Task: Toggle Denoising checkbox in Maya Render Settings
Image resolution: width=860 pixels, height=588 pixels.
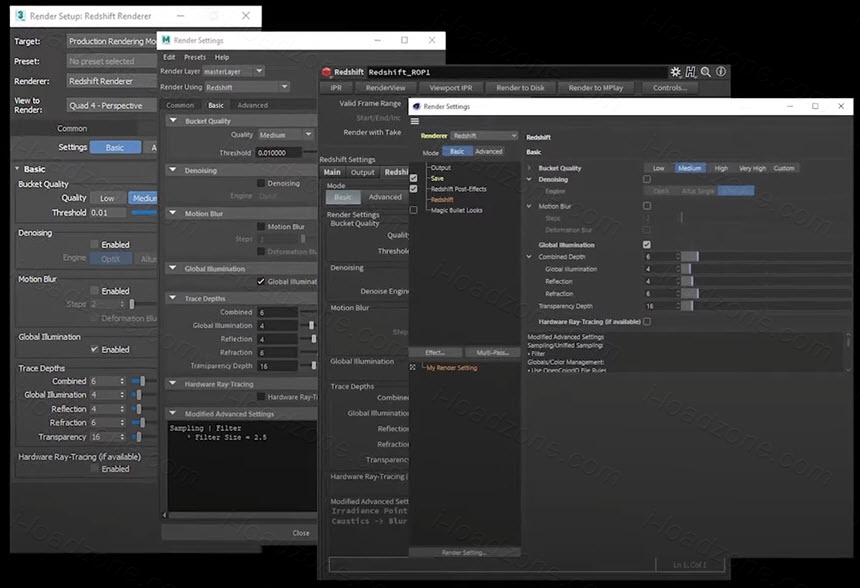Action: [x=261, y=183]
